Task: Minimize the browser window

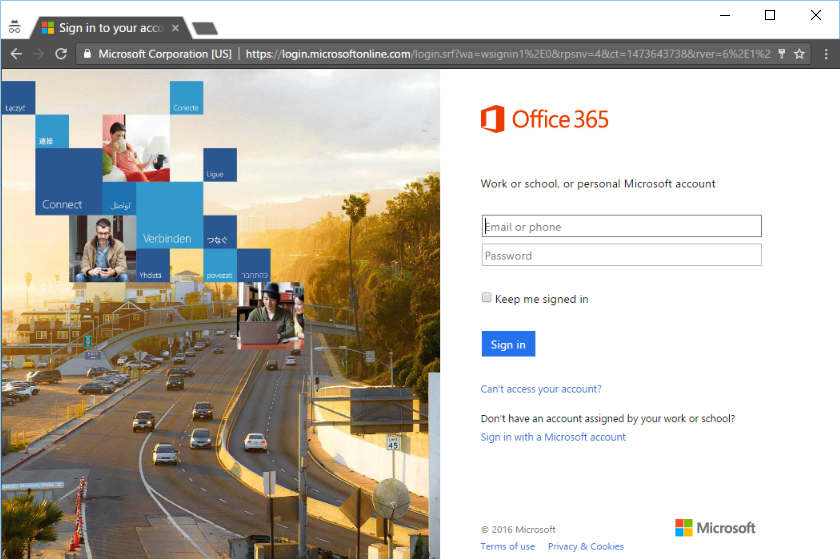Action: click(725, 15)
